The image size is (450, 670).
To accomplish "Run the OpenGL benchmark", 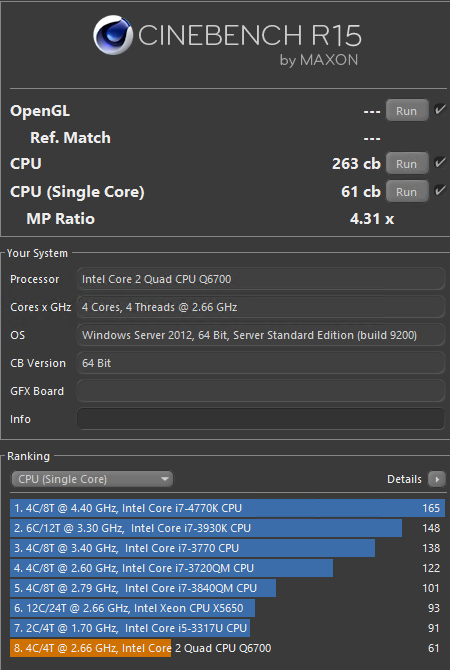I will click(x=407, y=111).
